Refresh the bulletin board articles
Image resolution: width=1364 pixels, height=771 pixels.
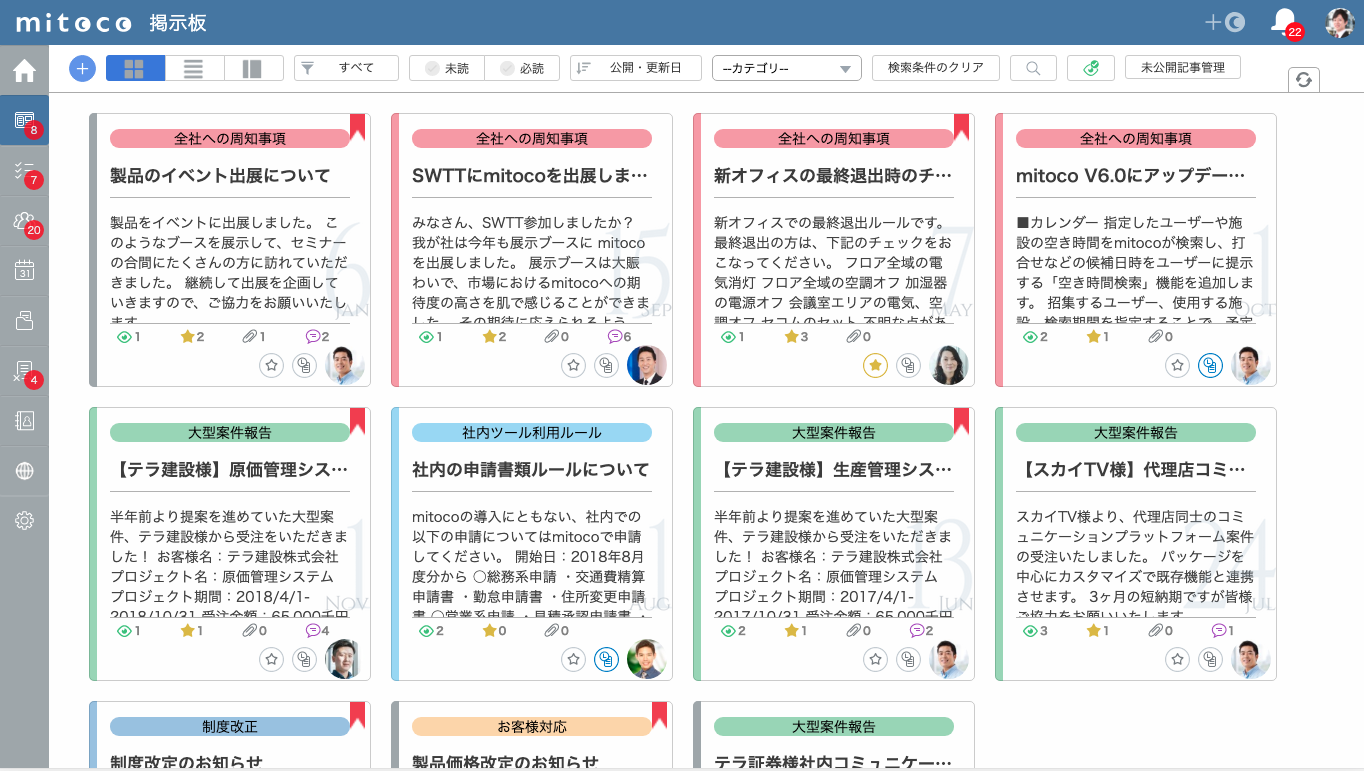pos(1304,80)
